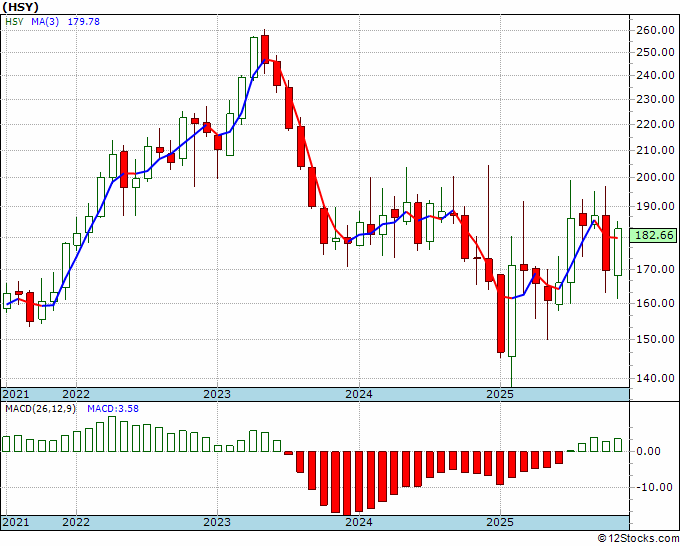This screenshot has height=546, width=680.
Task: Click 2021 on the price chart timeline
Action: click(16, 394)
